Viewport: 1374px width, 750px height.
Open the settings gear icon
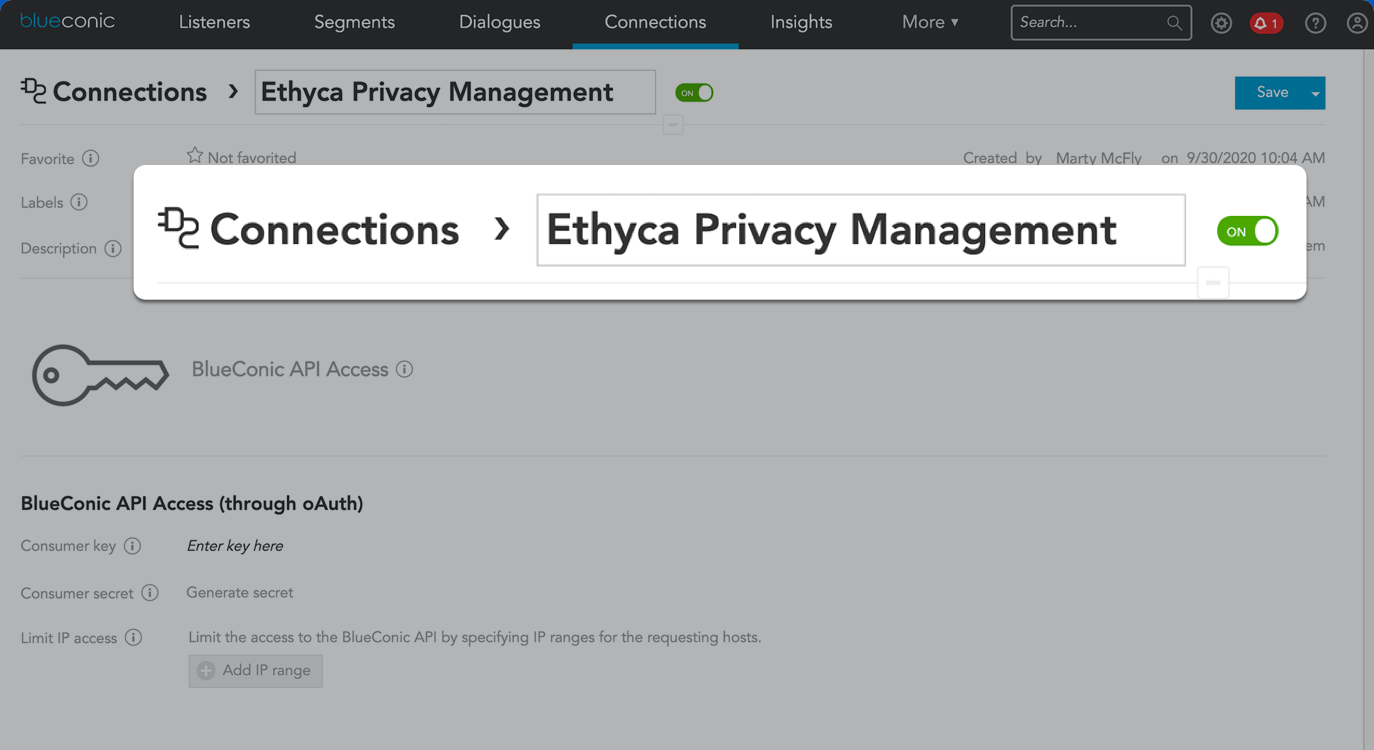click(x=1221, y=23)
